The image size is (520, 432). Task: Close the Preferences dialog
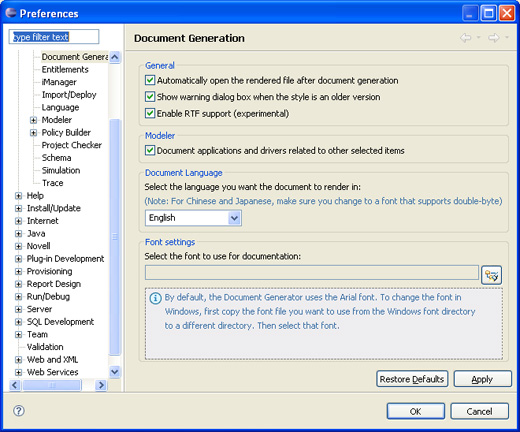click(507, 14)
